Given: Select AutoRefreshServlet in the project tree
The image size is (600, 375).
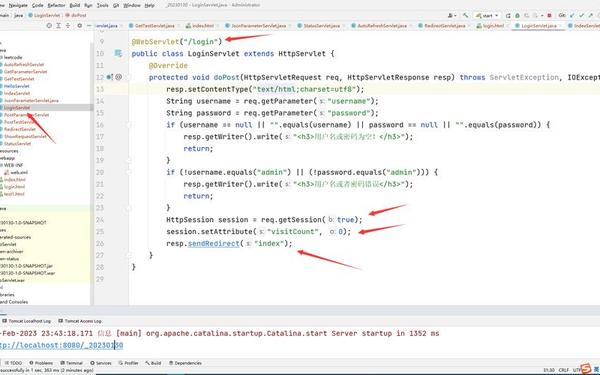Looking at the screenshot, I should (24, 64).
